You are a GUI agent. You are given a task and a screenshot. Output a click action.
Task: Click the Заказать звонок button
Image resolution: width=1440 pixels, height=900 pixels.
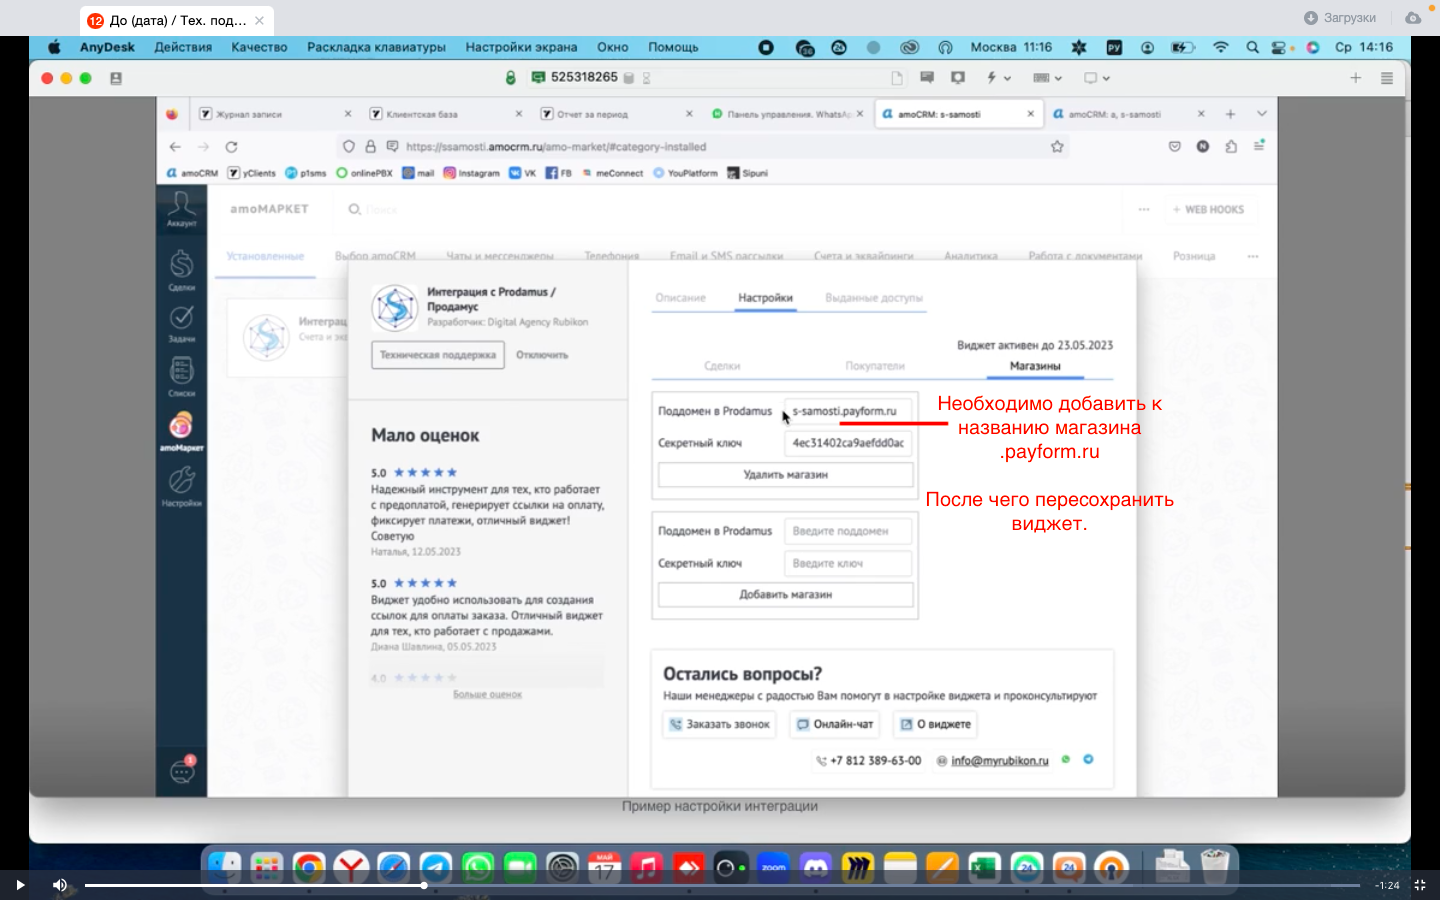[x=720, y=724]
